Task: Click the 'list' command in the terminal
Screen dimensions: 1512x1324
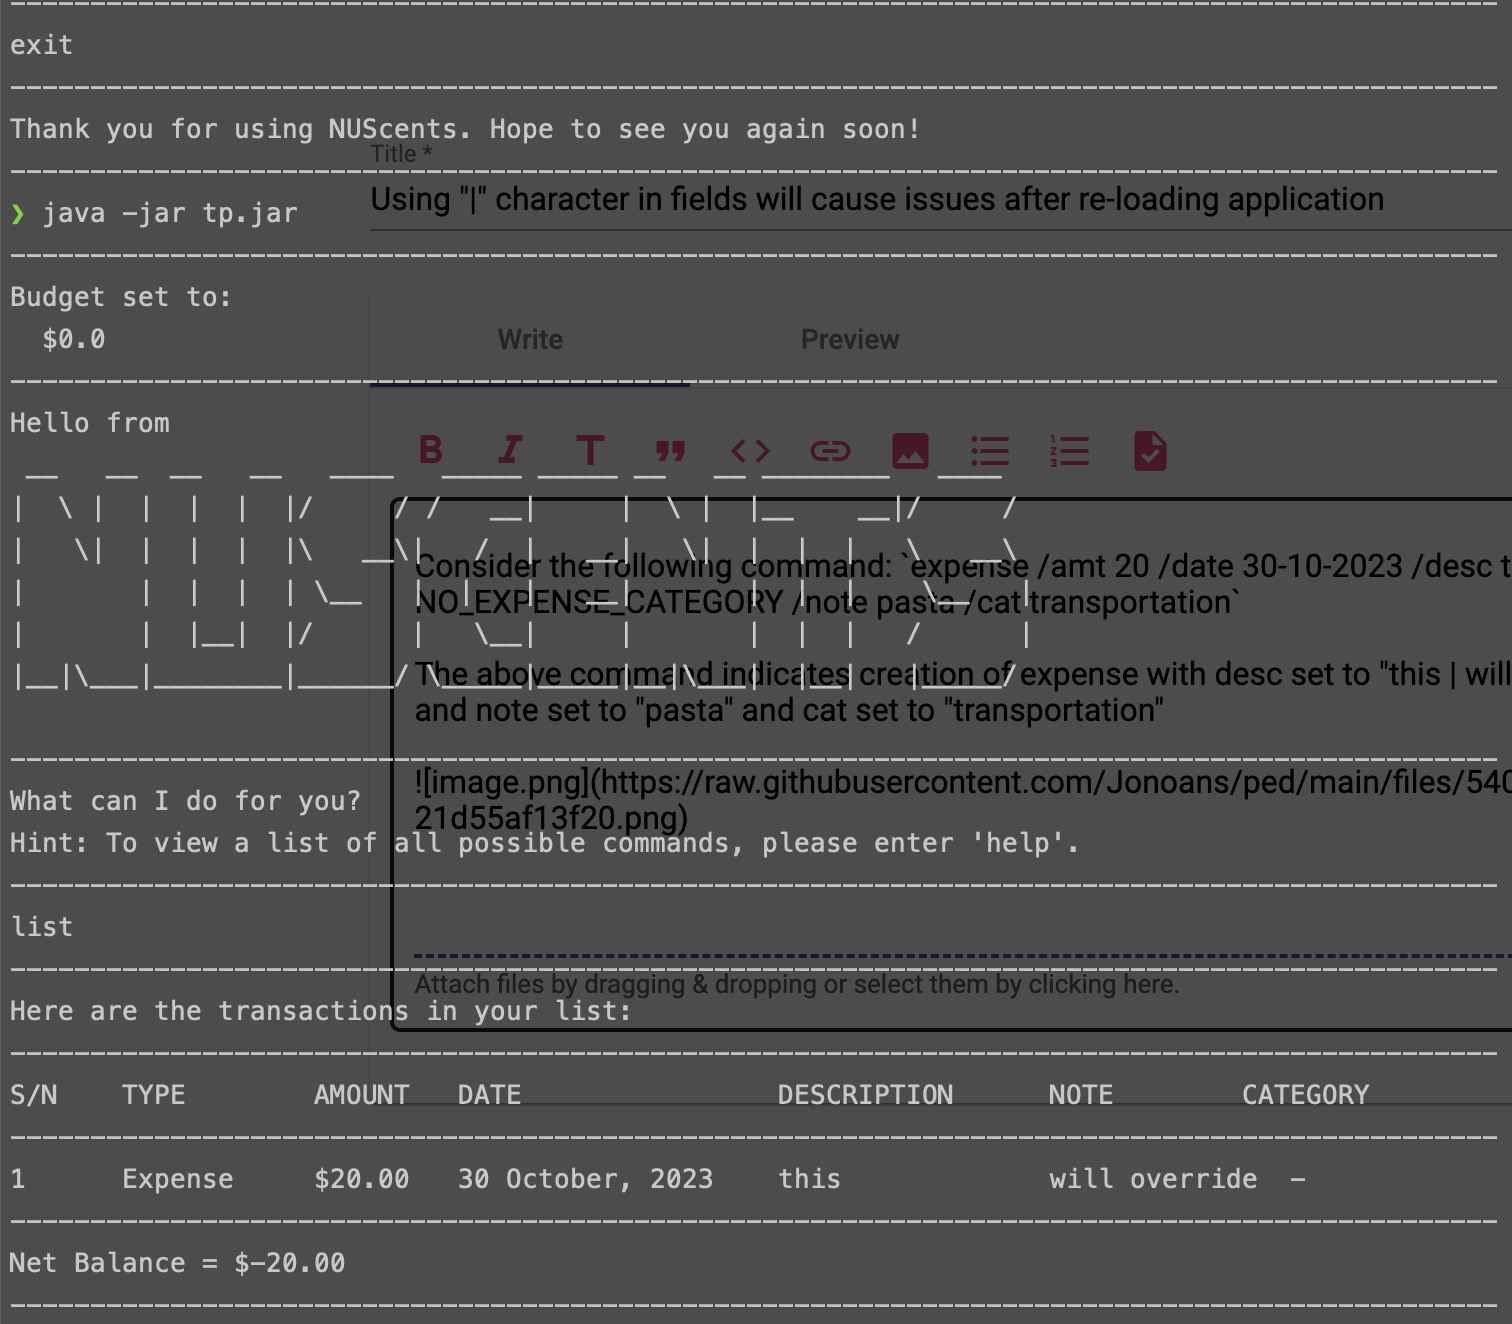Action: [x=41, y=927]
